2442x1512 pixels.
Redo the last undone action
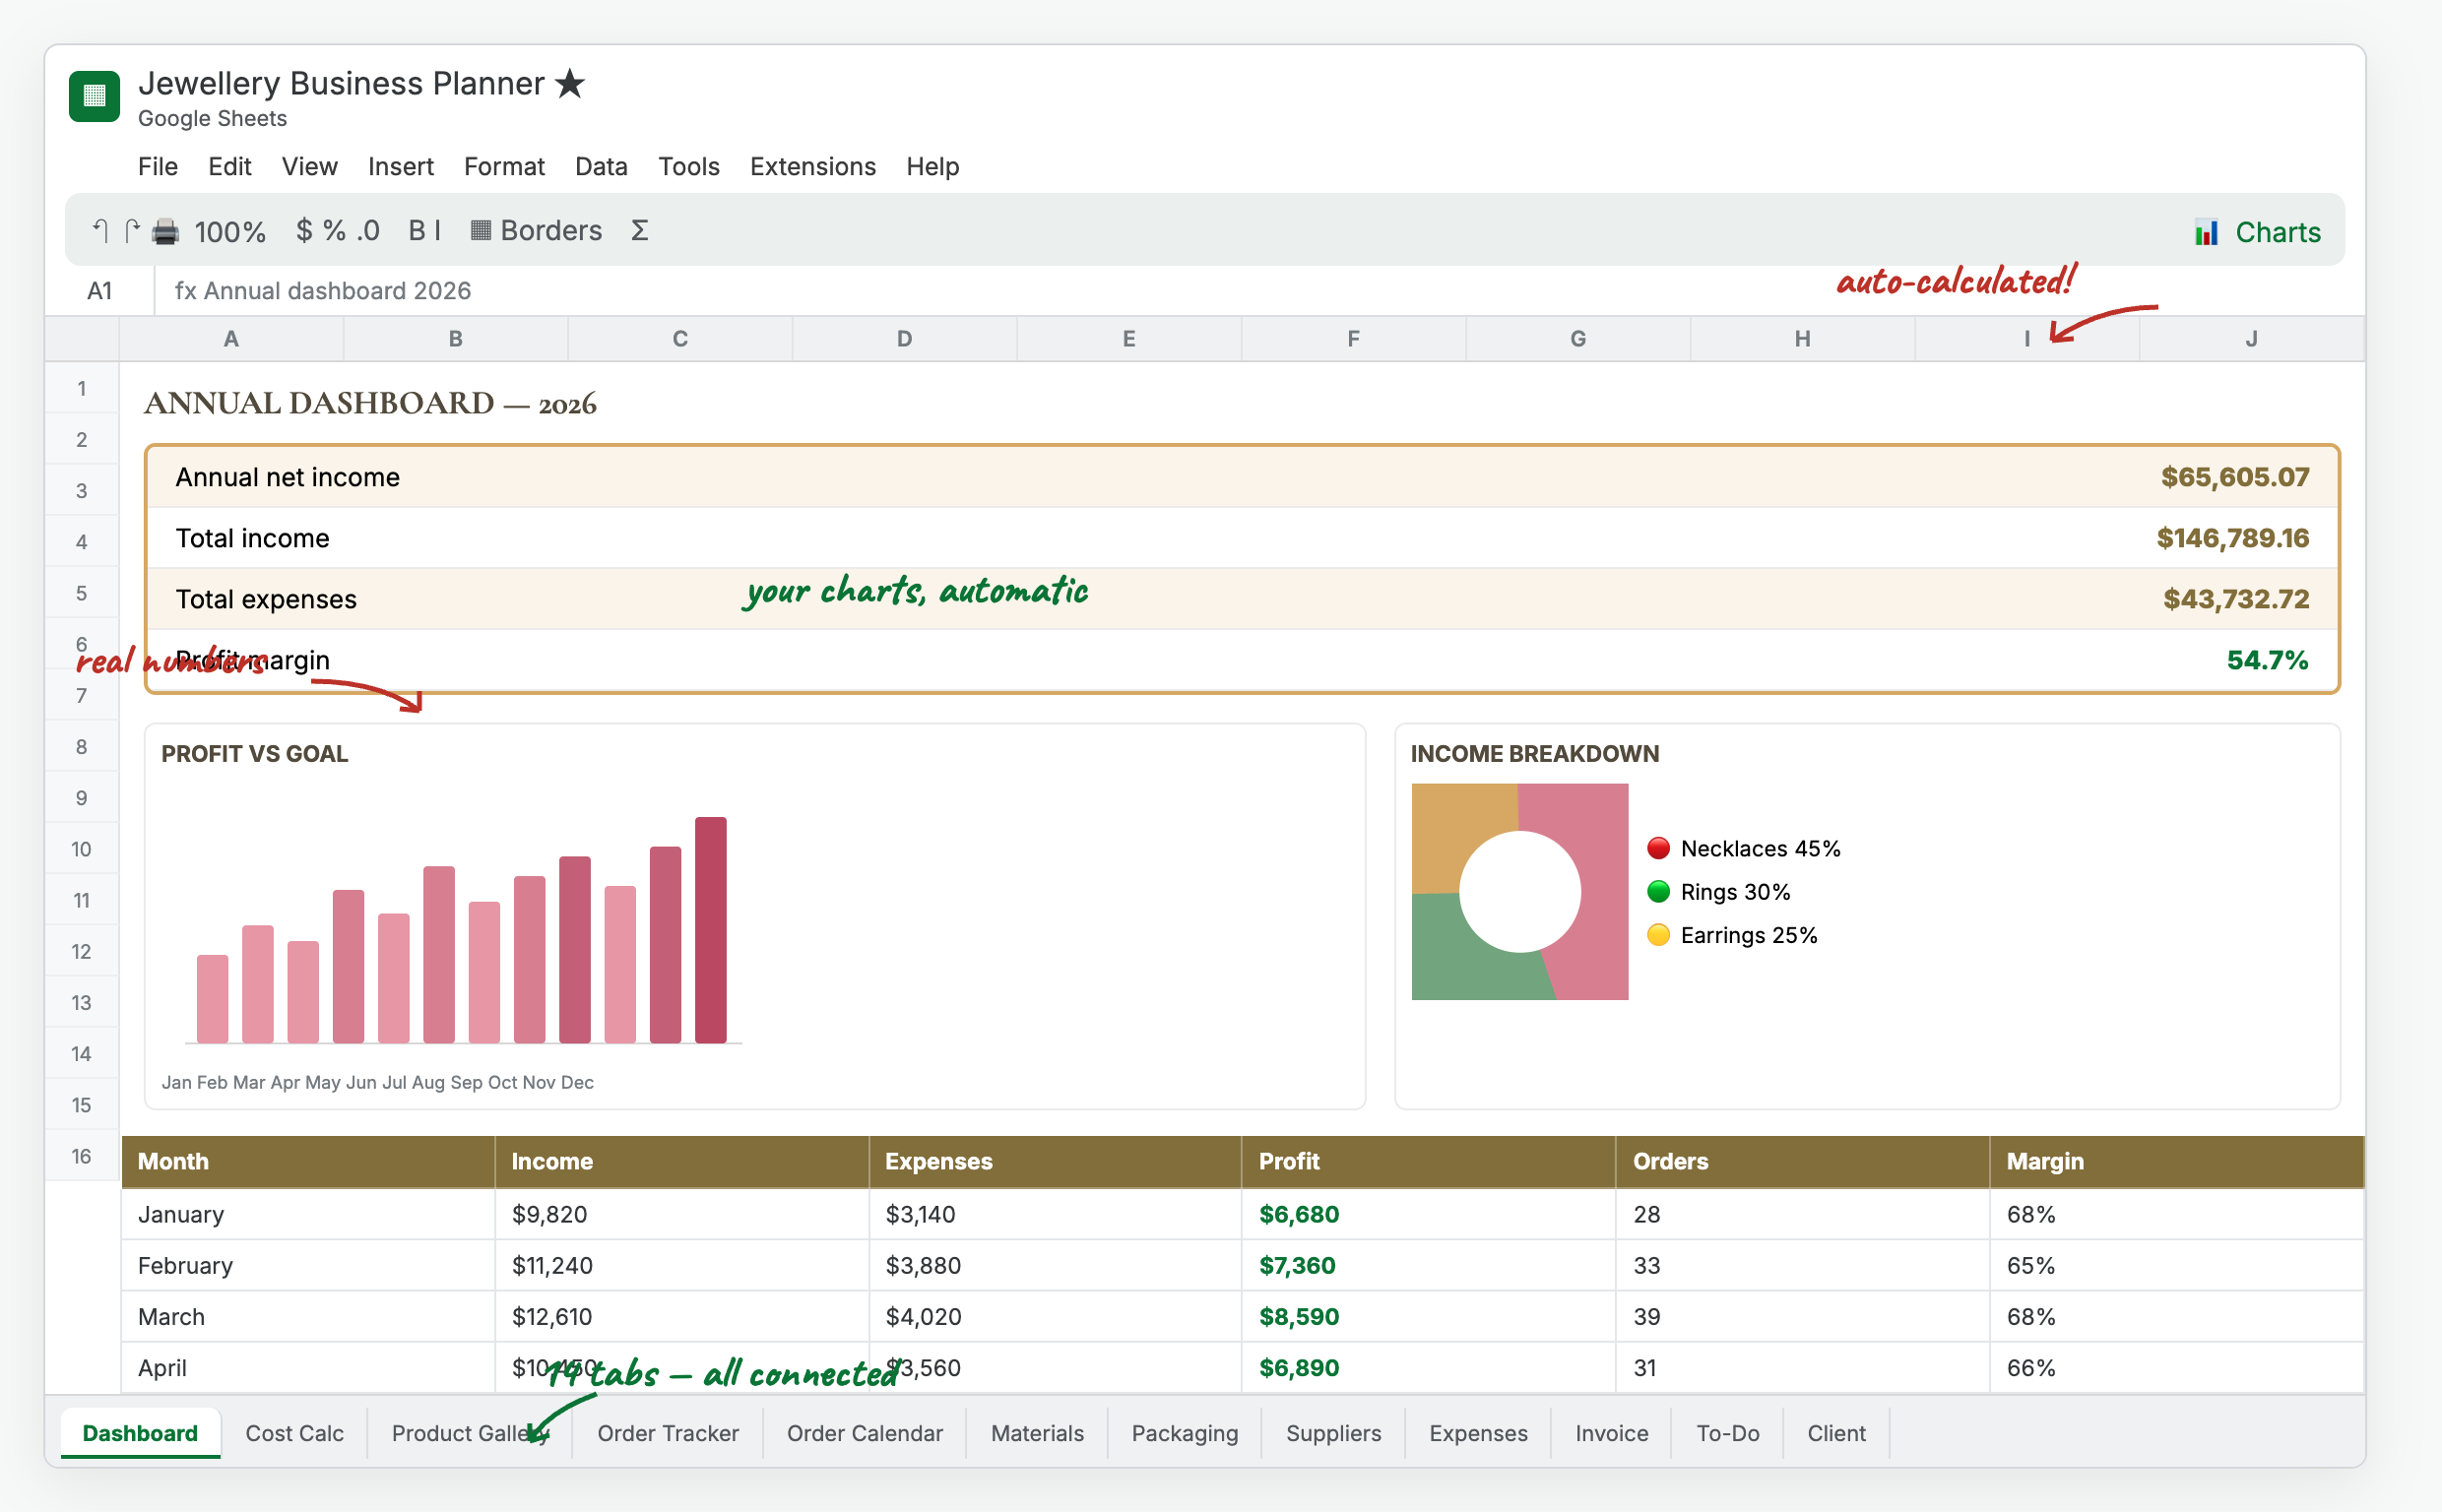(132, 231)
